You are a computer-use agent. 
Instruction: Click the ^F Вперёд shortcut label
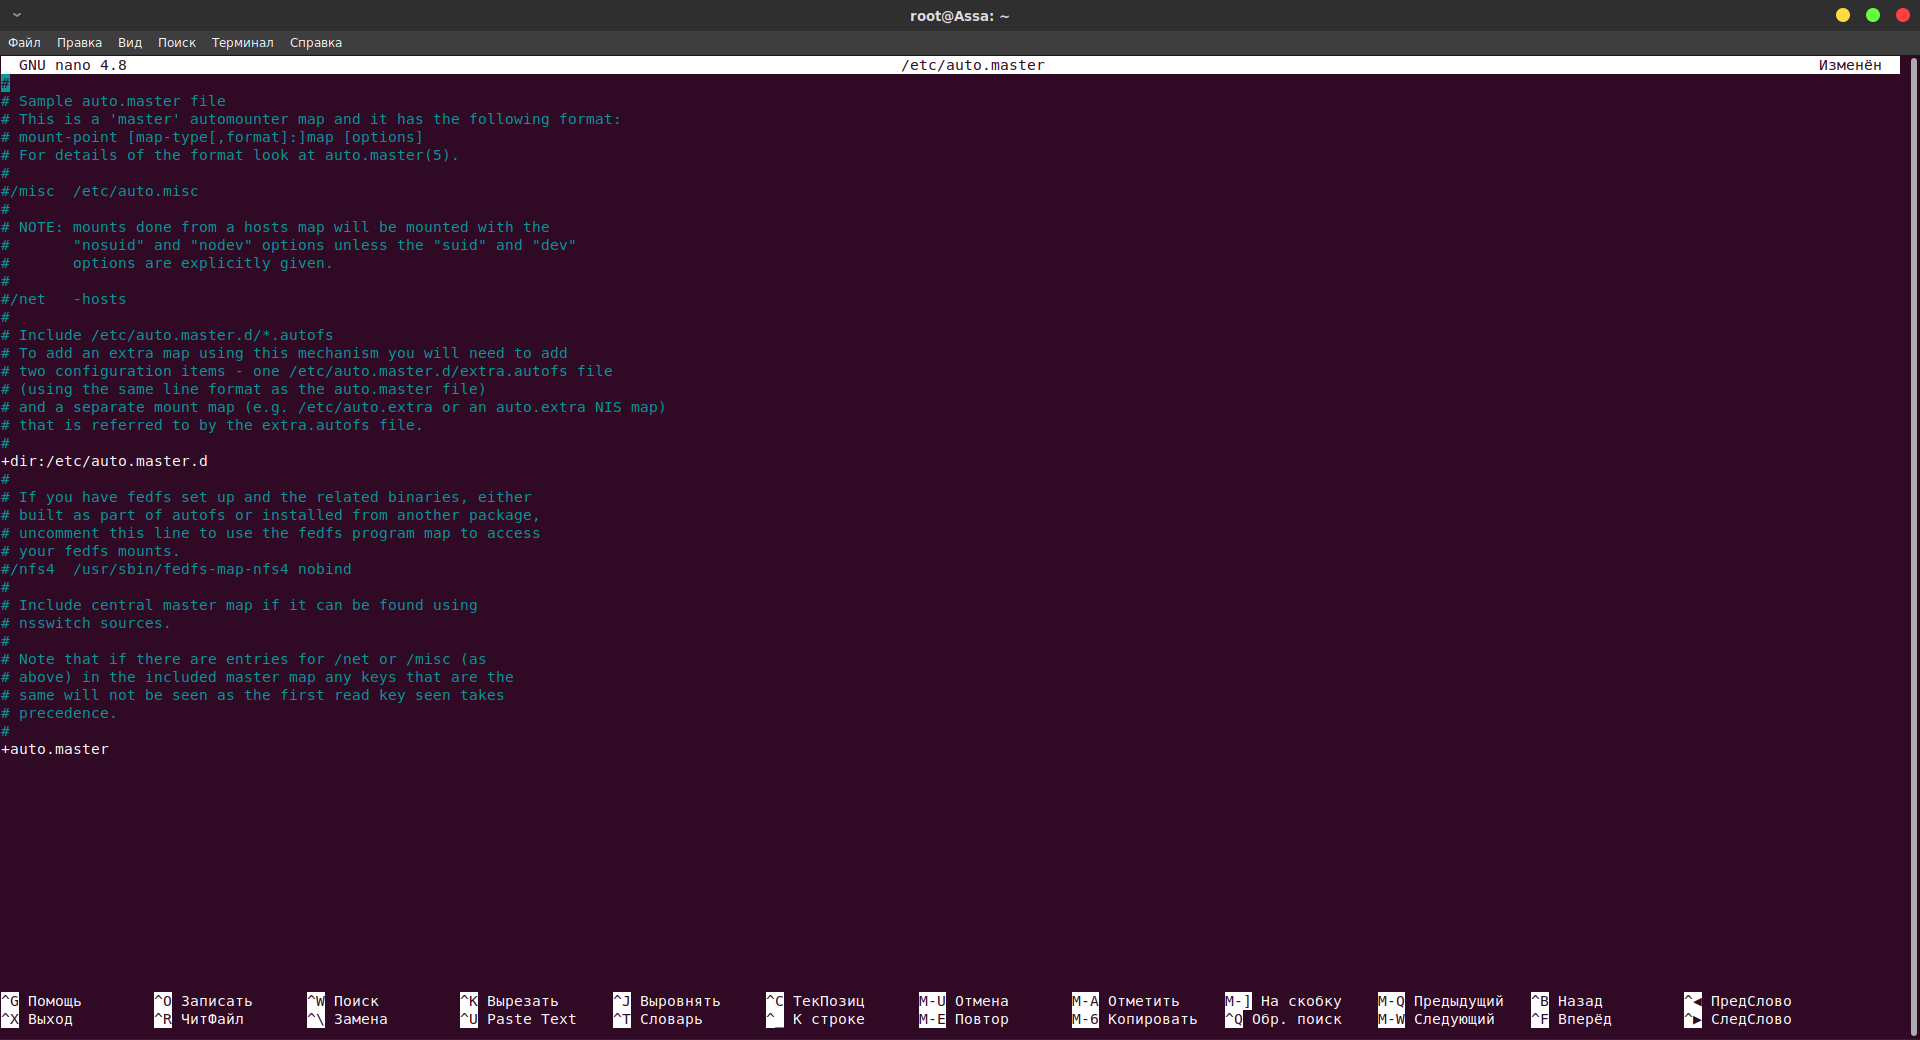(1572, 1019)
